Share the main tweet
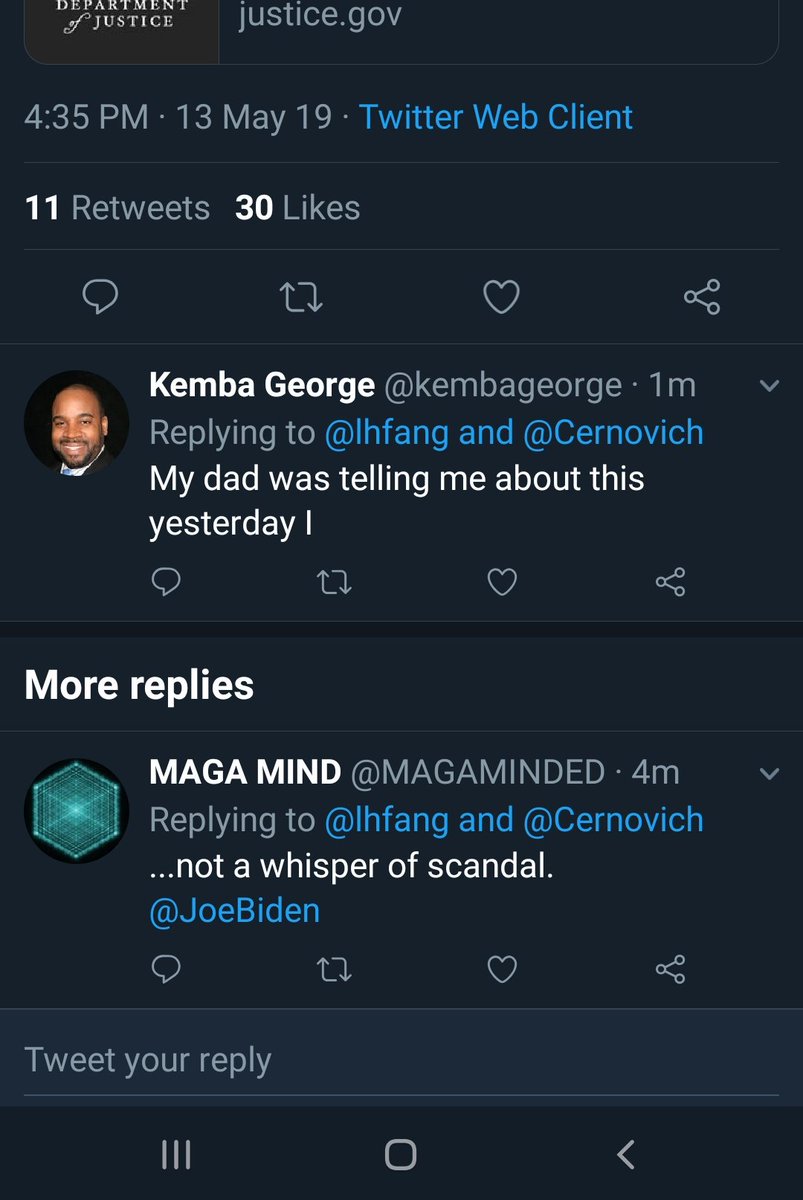 pos(702,297)
